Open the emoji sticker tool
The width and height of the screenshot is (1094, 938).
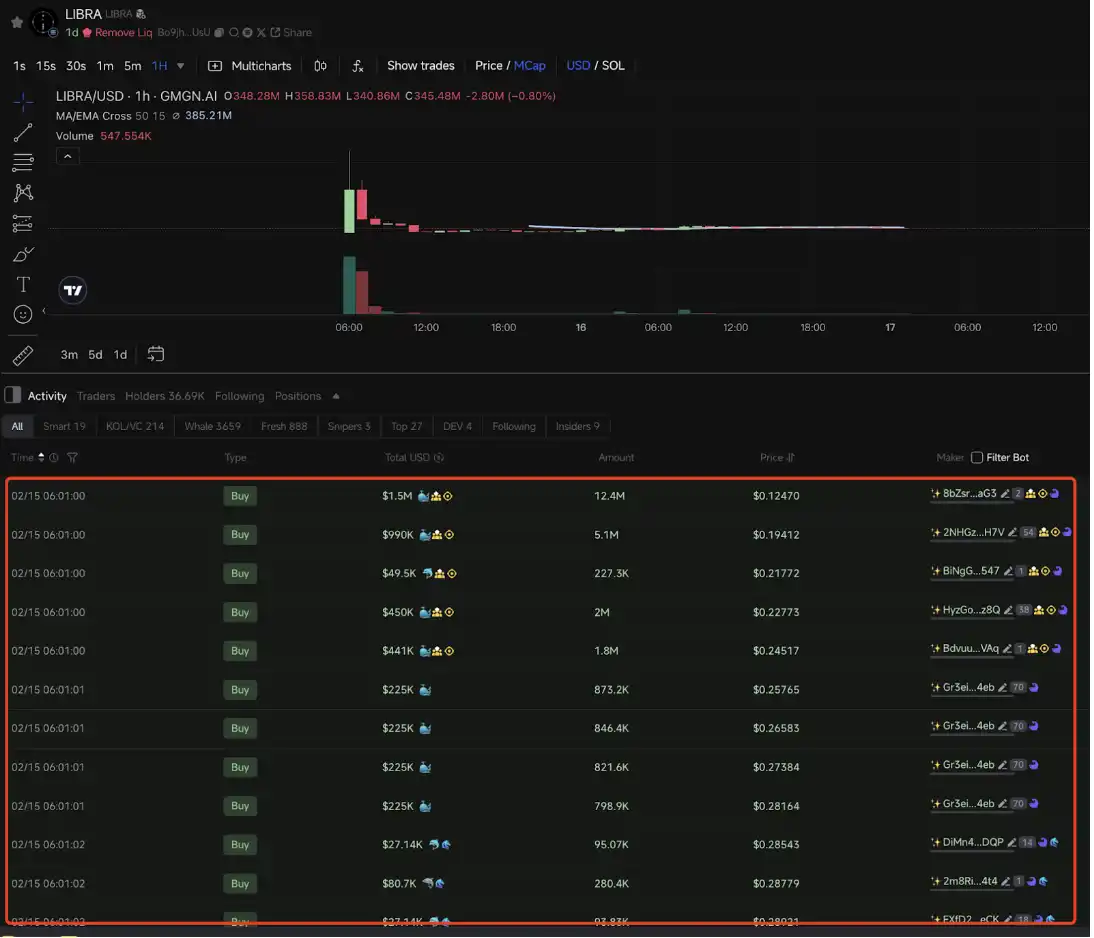(x=23, y=315)
